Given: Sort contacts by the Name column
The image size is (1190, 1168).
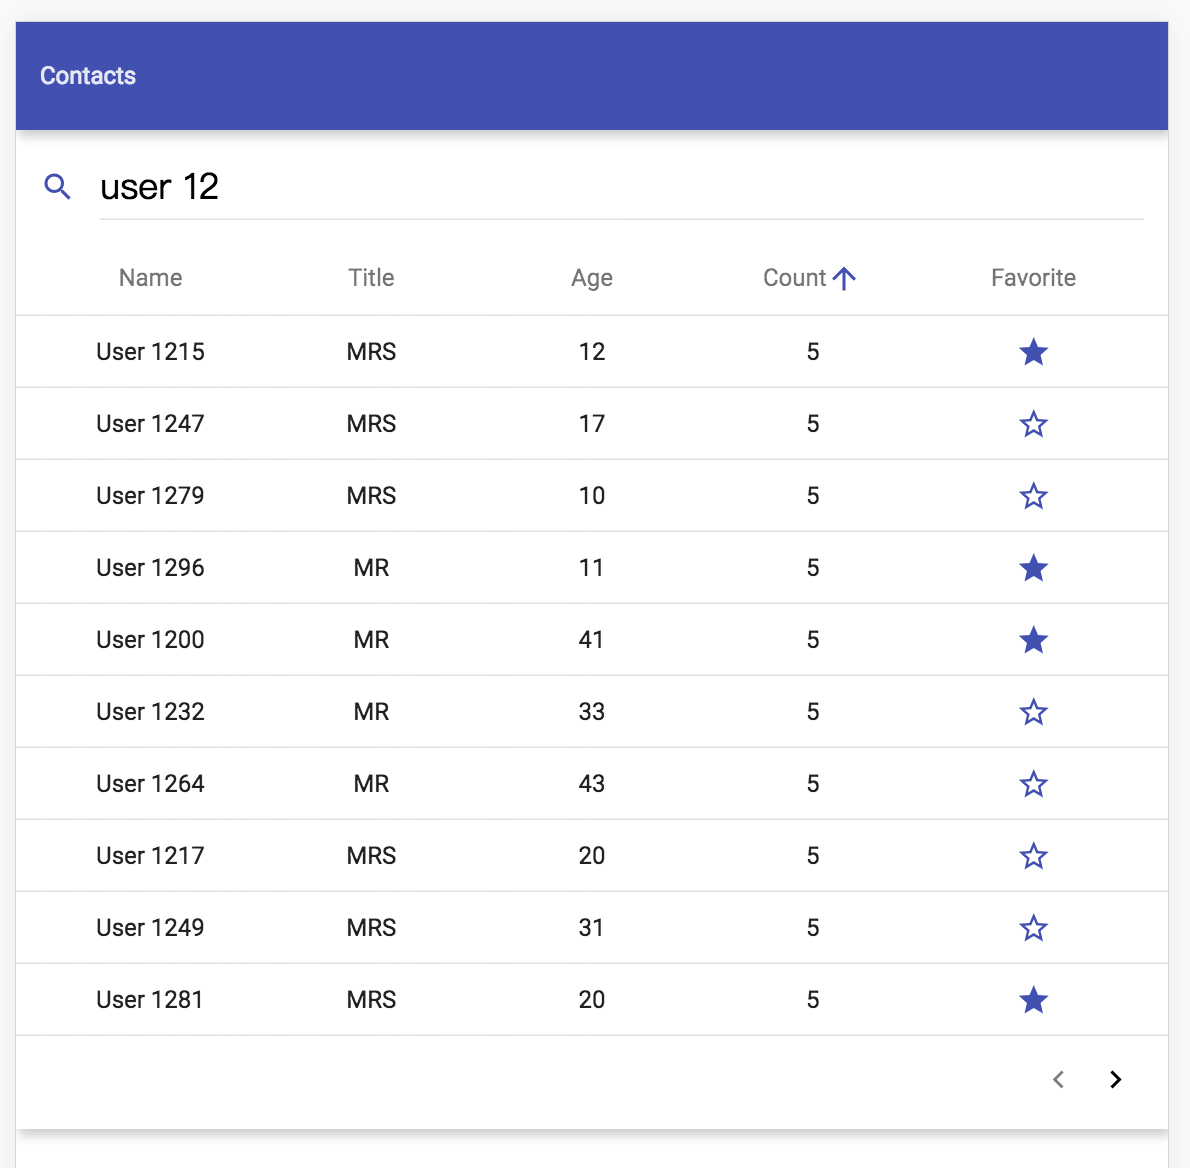Looking at the screenshot, I should (x=150, y=278).
